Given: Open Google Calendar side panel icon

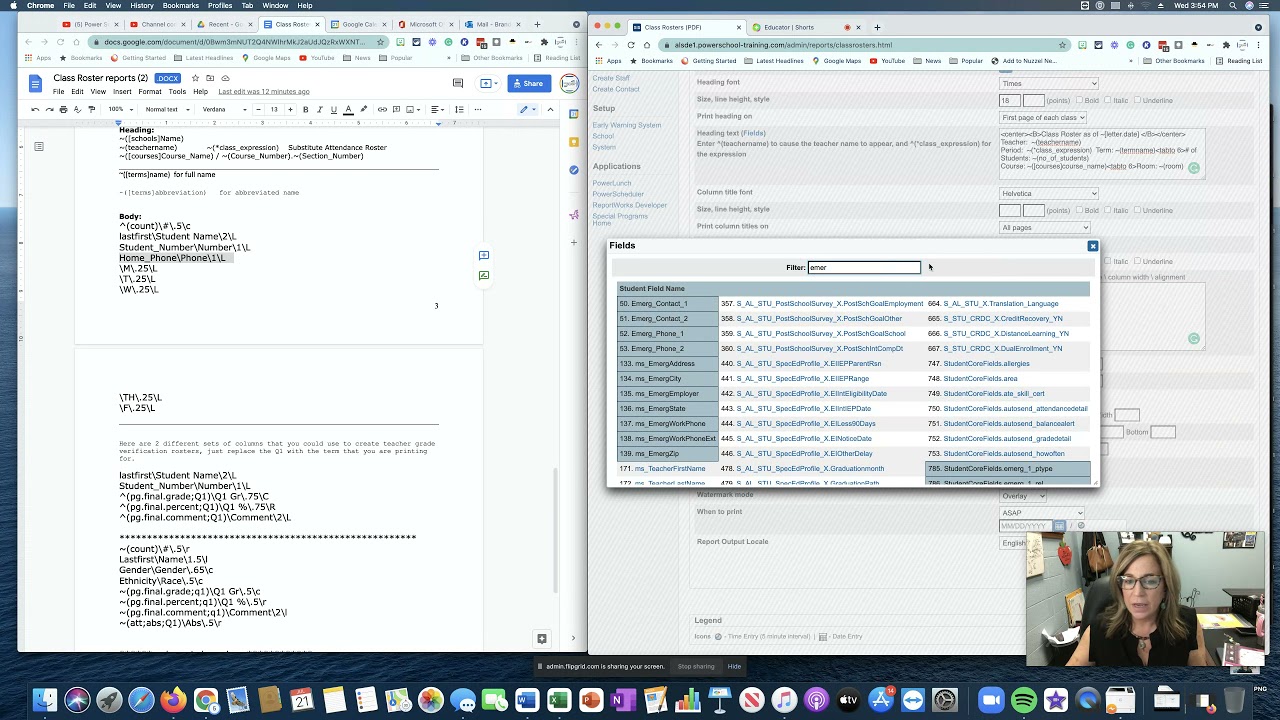Looking at the screenshot, I should [574, 114].
